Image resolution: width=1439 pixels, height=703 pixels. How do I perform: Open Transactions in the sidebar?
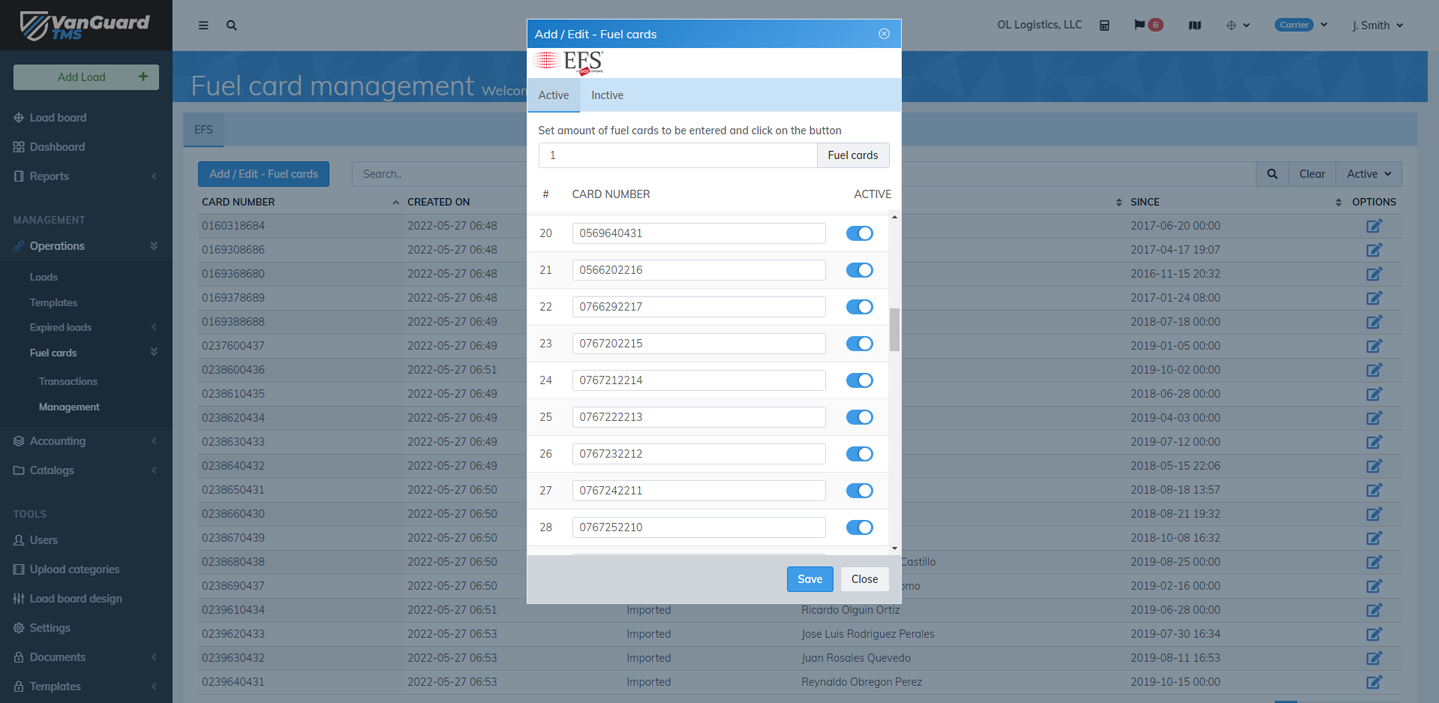click(68, 381)
